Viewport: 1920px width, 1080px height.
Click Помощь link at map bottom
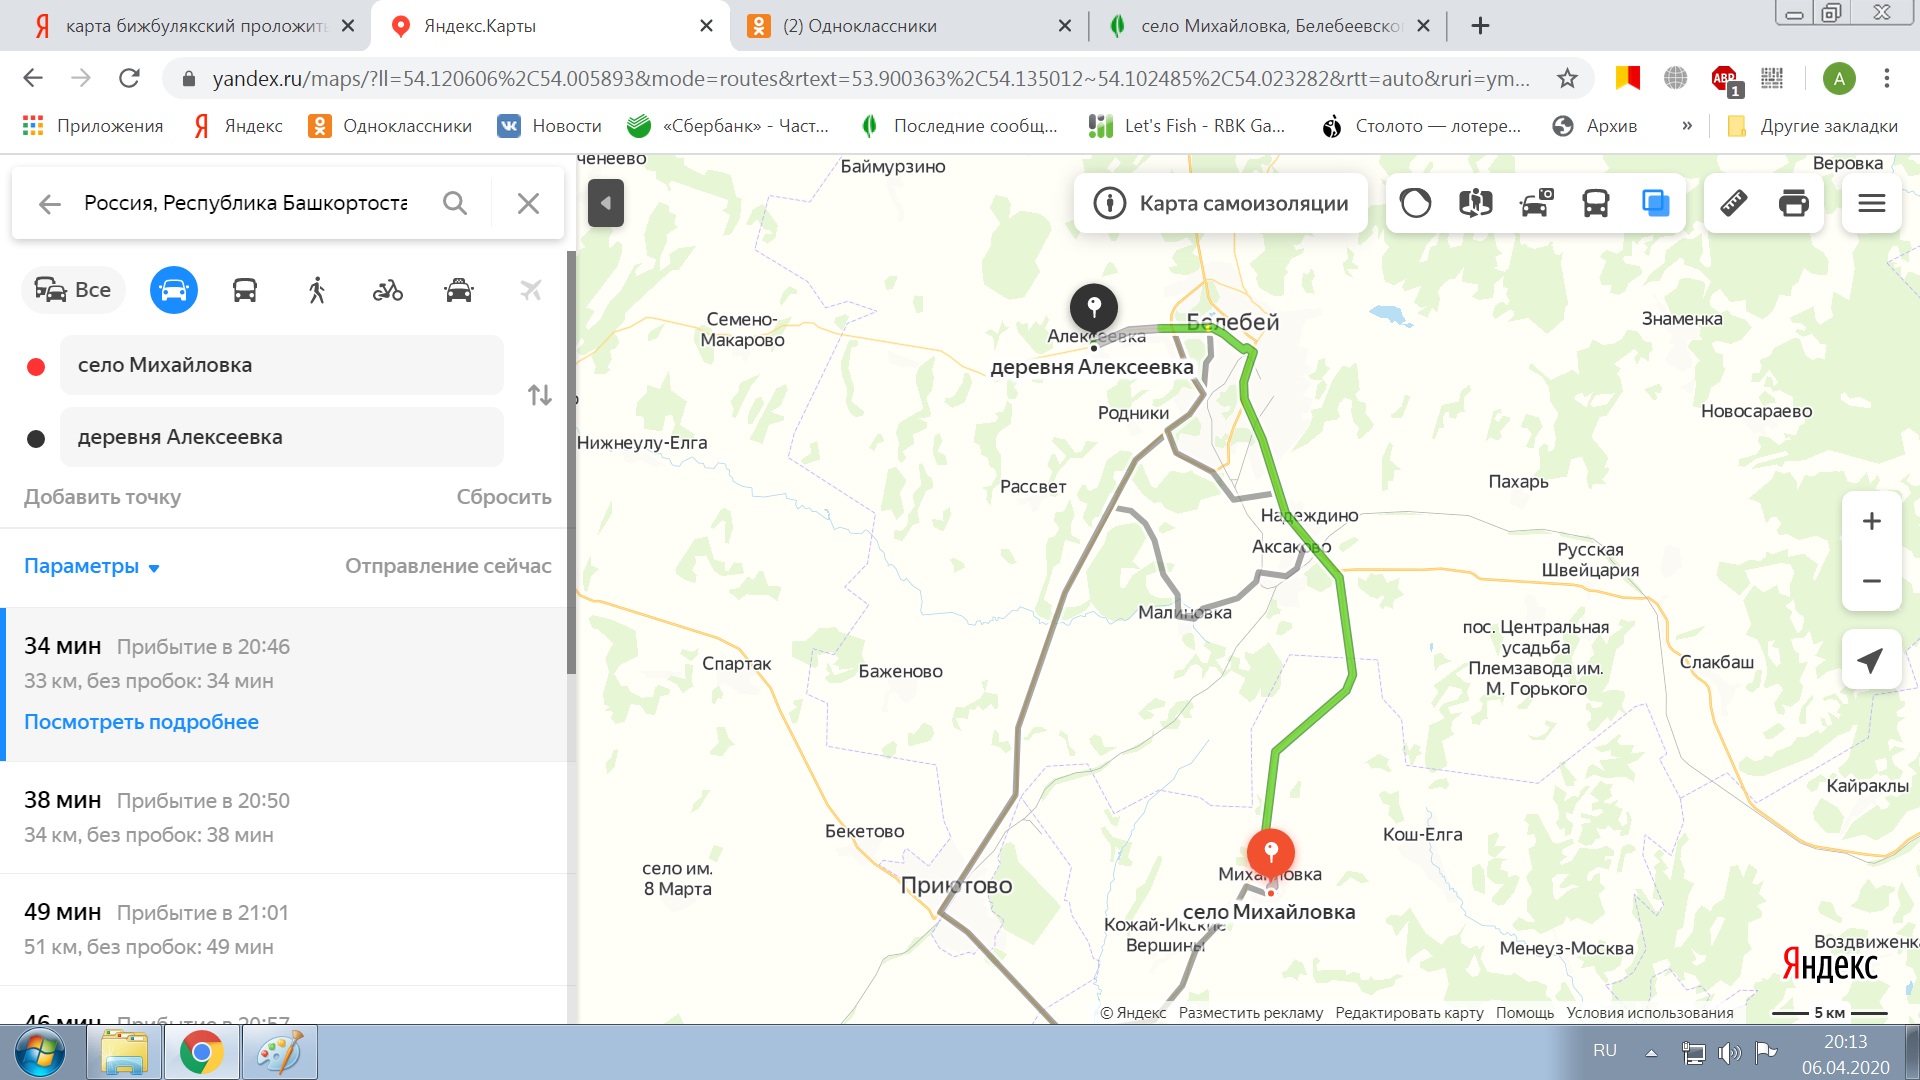point(1525,1013)
